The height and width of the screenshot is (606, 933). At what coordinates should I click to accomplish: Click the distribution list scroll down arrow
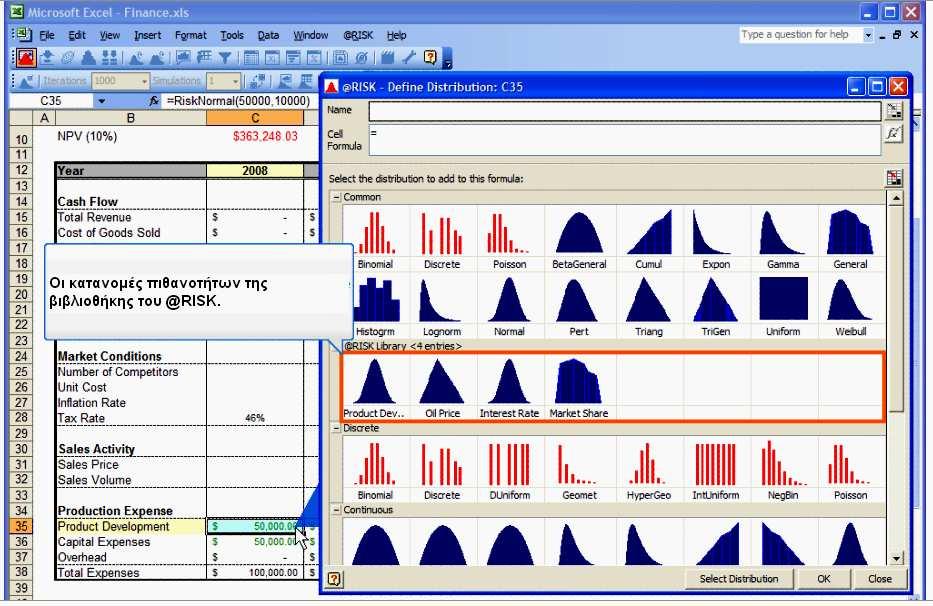pos(896,558)
